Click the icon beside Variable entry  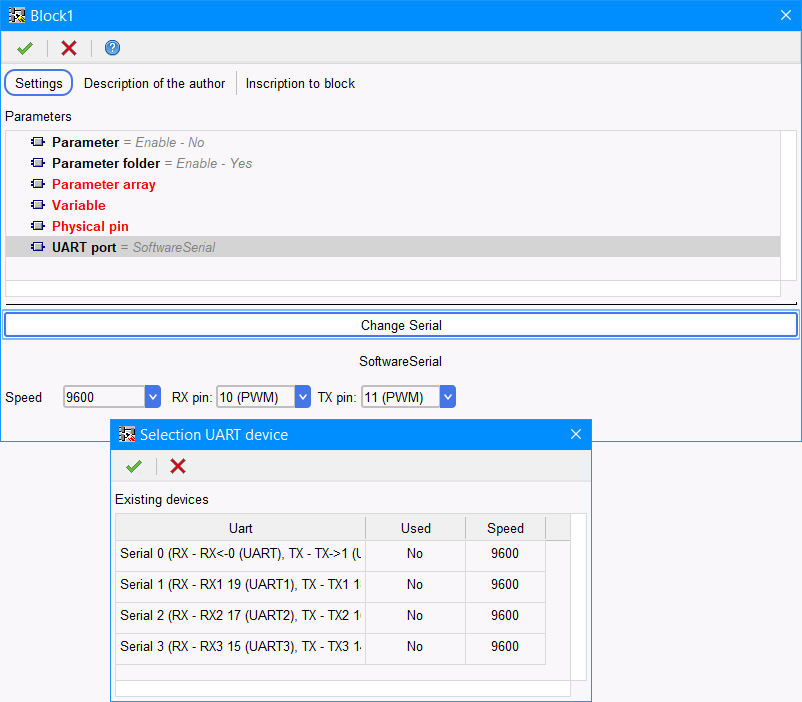click(x=38, y=205)
